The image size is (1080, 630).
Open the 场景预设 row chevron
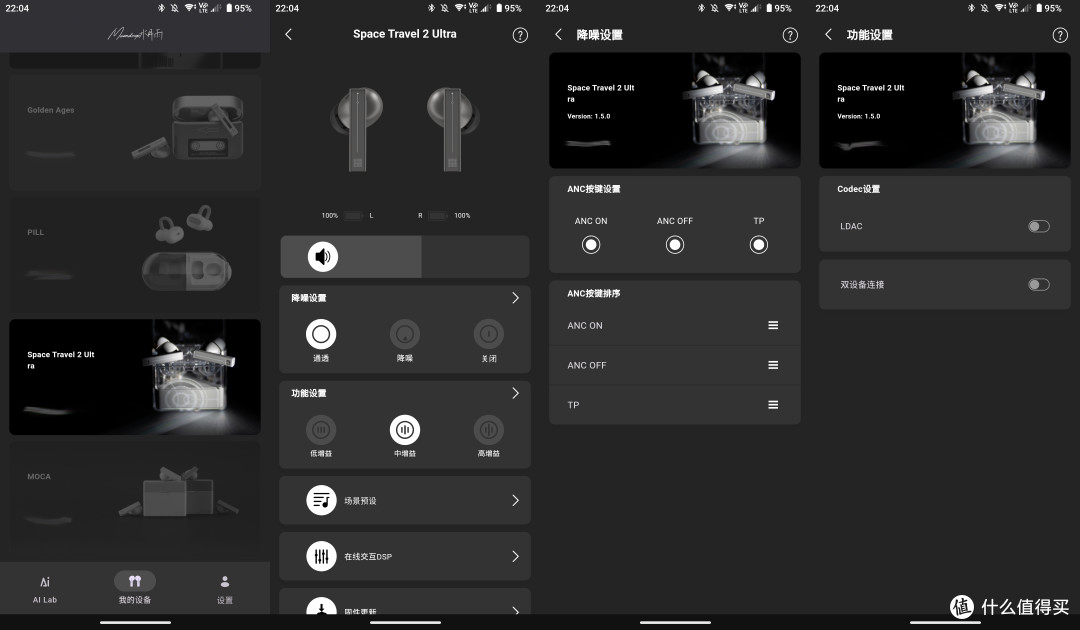point(515,501)
